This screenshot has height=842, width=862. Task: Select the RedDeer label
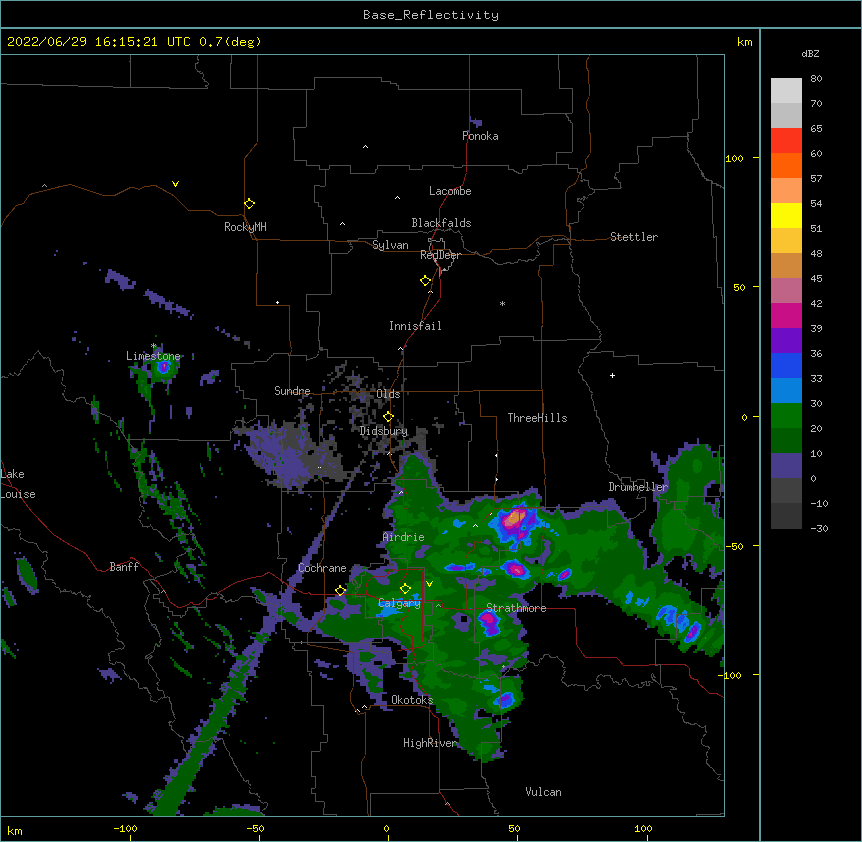click(x=440, y=255)
